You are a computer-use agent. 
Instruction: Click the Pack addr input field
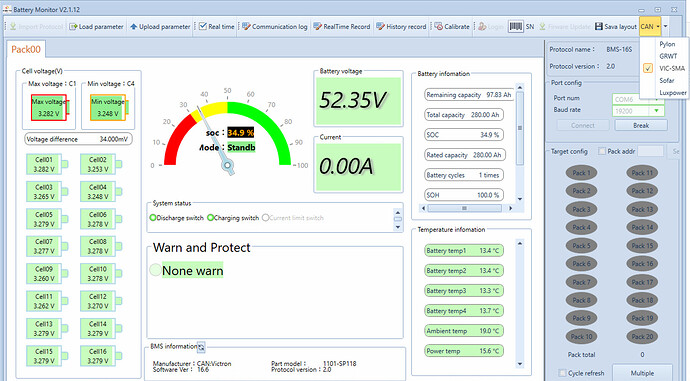(x=650, y=151)
